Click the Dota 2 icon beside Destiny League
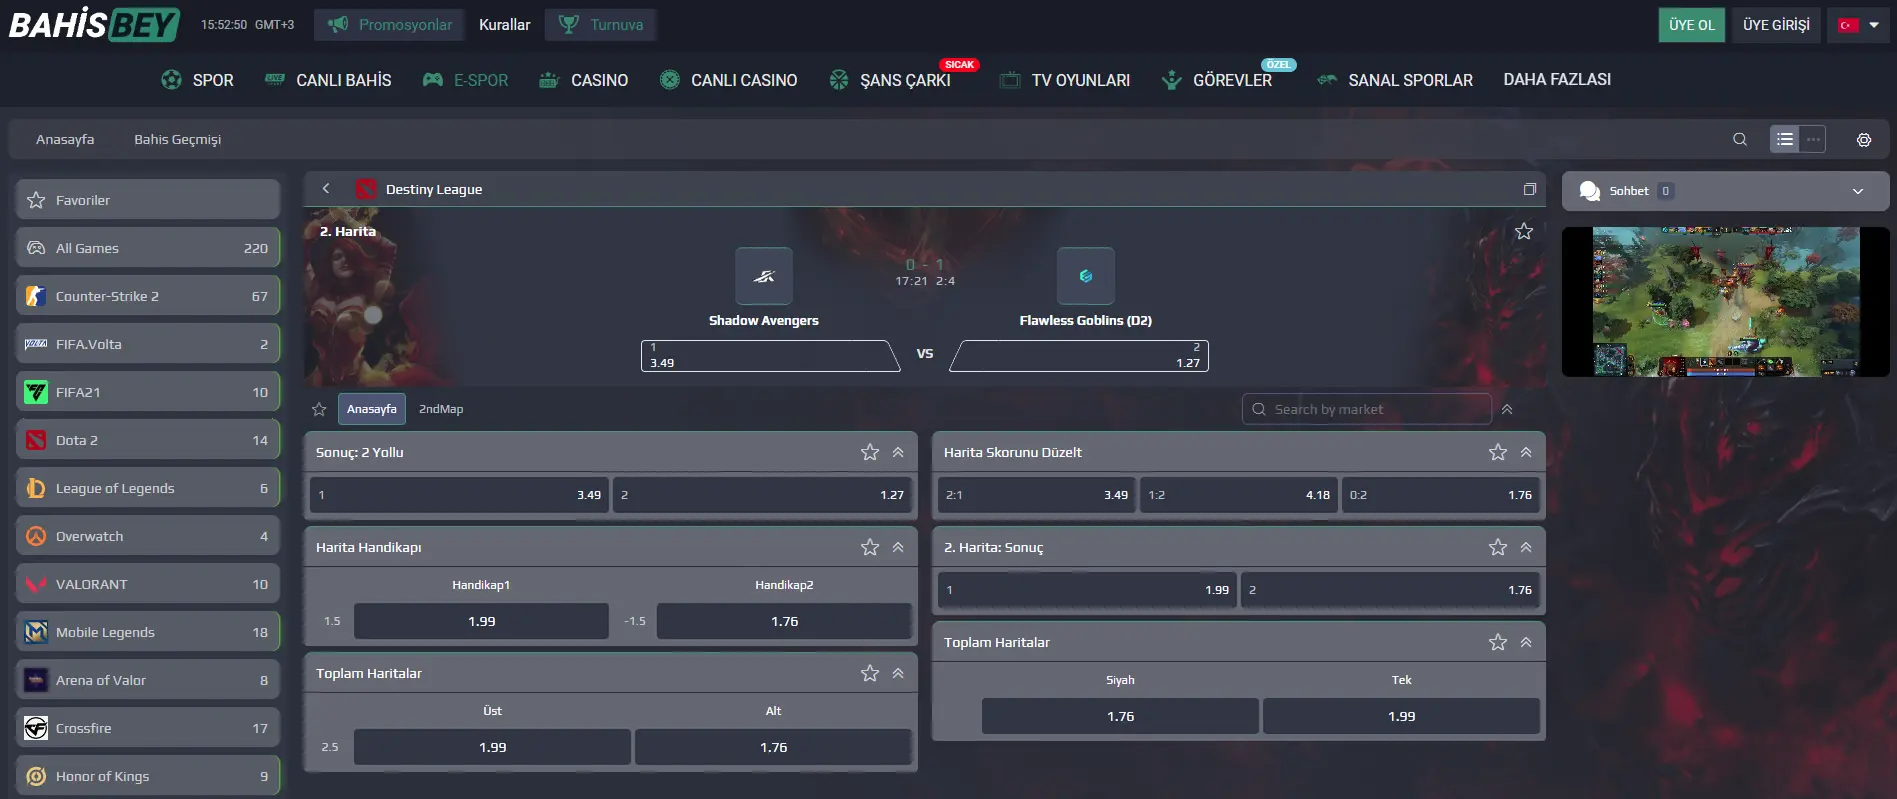This screenshot has height=799, width=1897. pyautogui.click(x=366, y=189)
